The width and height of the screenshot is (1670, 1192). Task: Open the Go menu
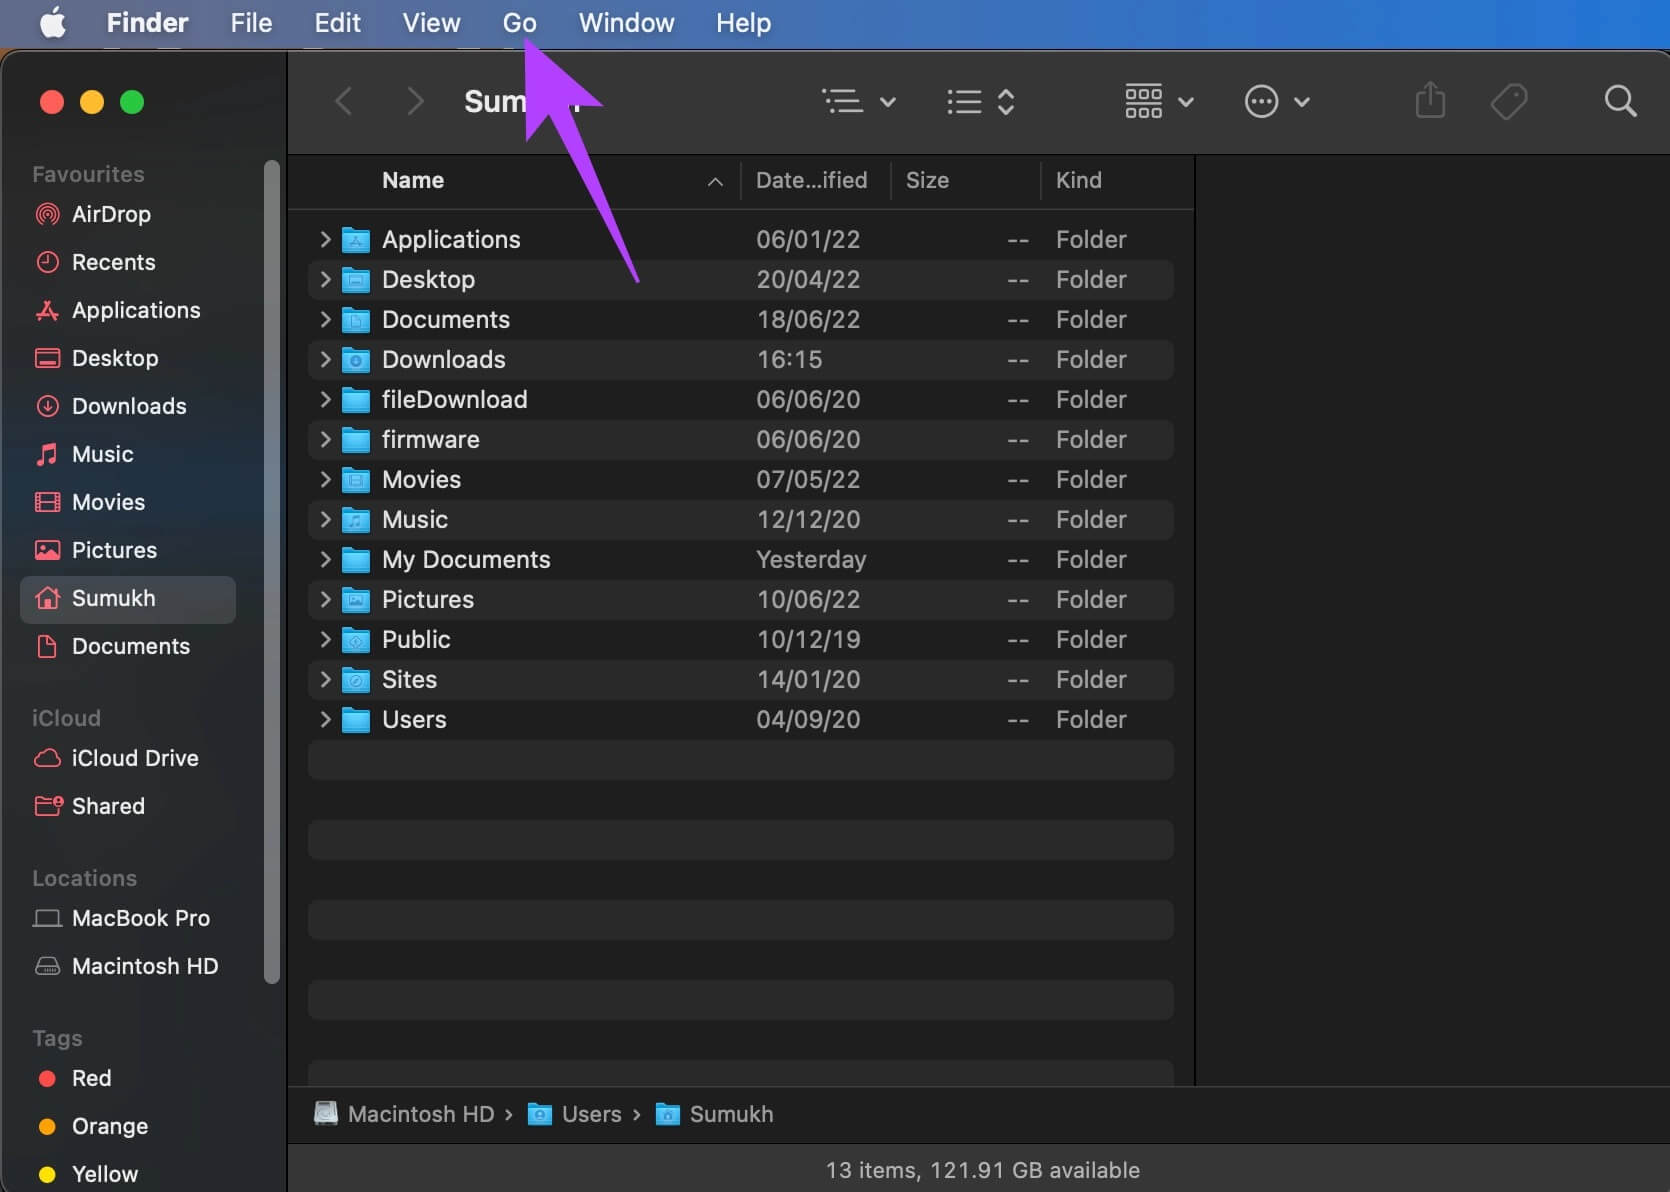tap(519, 22)
